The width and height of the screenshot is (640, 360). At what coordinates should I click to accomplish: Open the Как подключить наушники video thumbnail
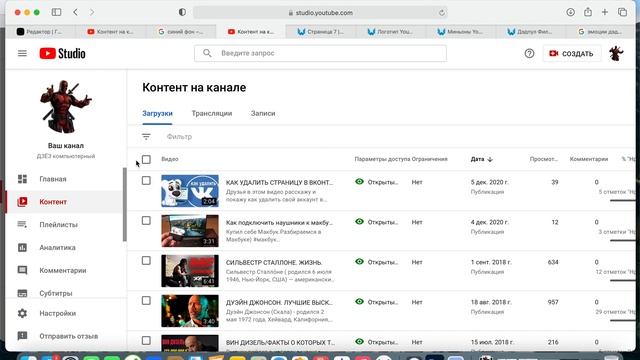click(190, 231)
